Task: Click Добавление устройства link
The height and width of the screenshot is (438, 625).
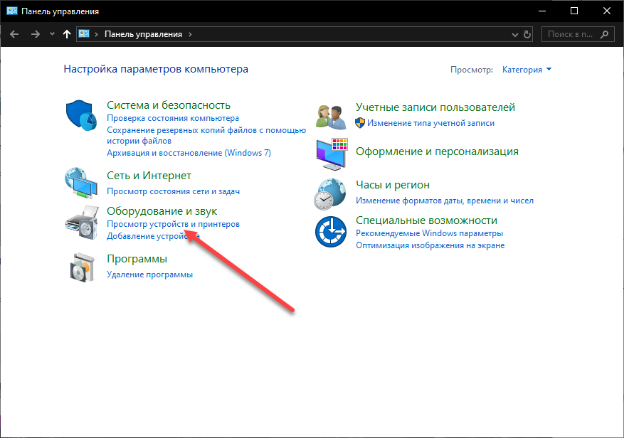Action: (153, 236)
